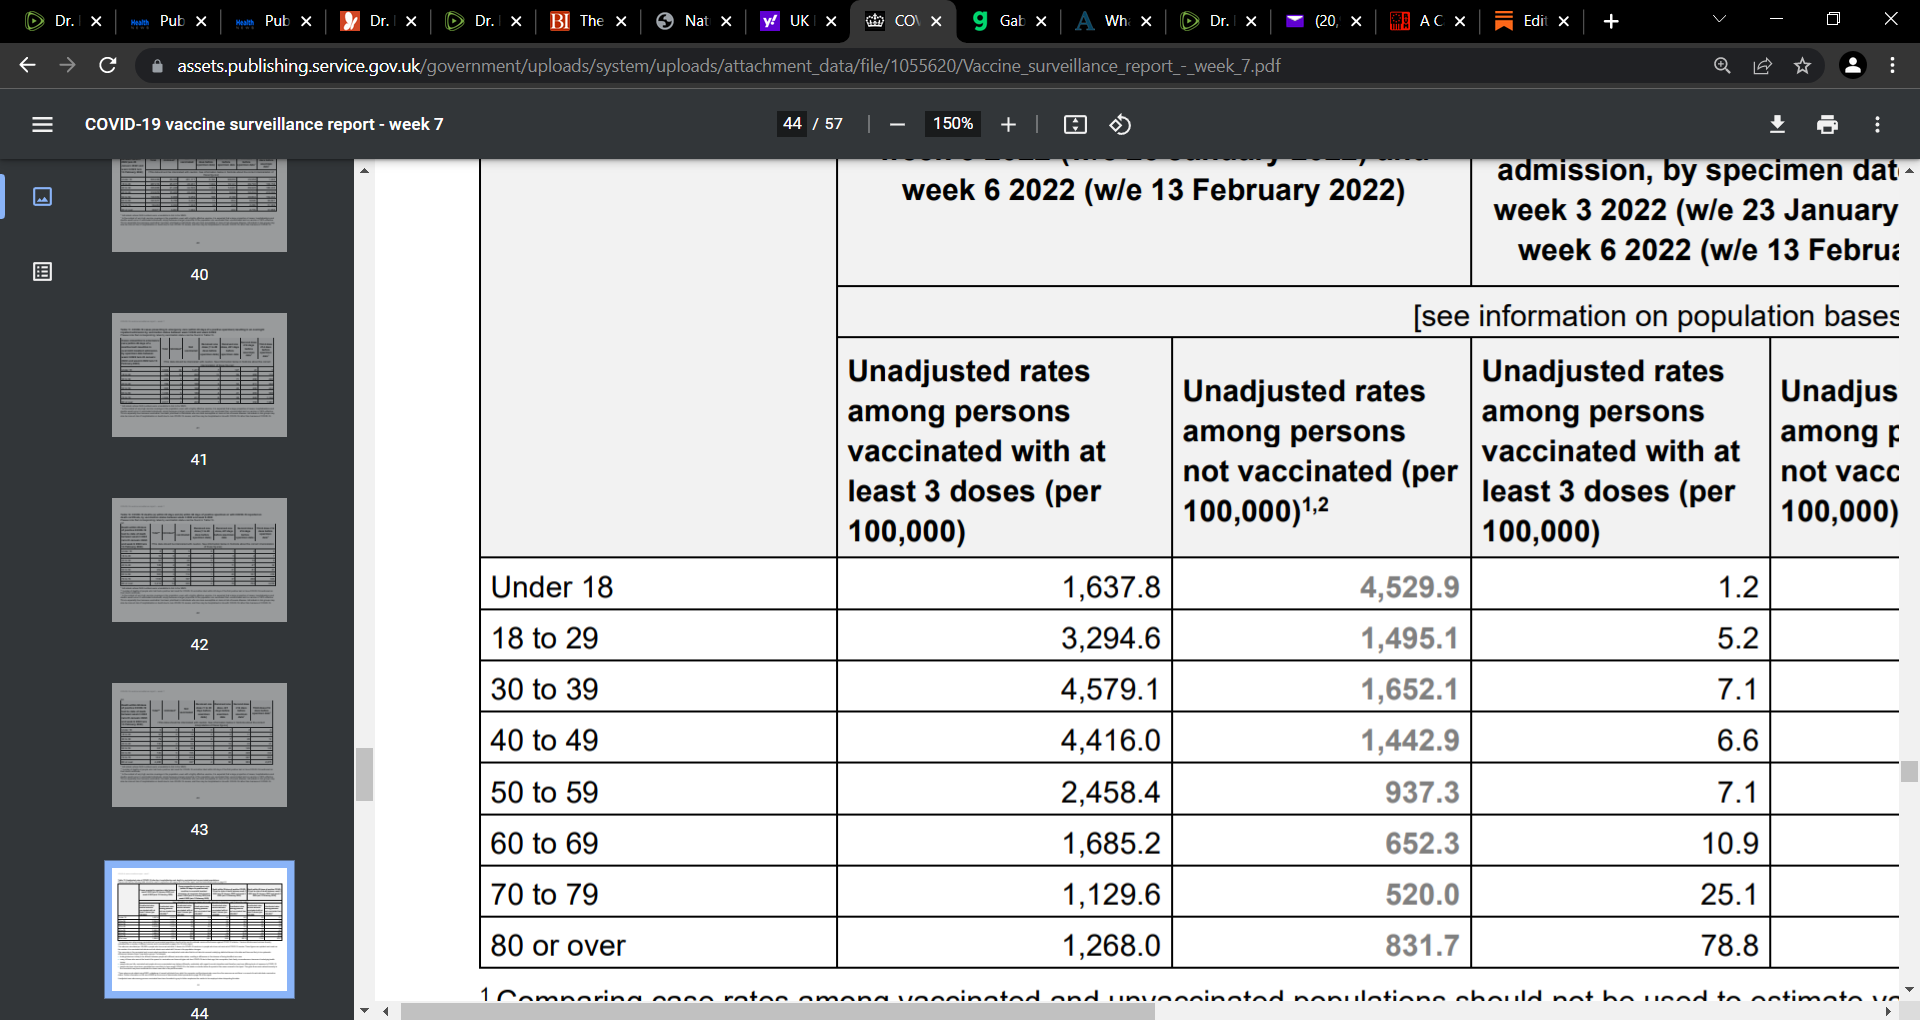Zoom out of the PDF
1920x1020 pixels.
pos(897,124)
